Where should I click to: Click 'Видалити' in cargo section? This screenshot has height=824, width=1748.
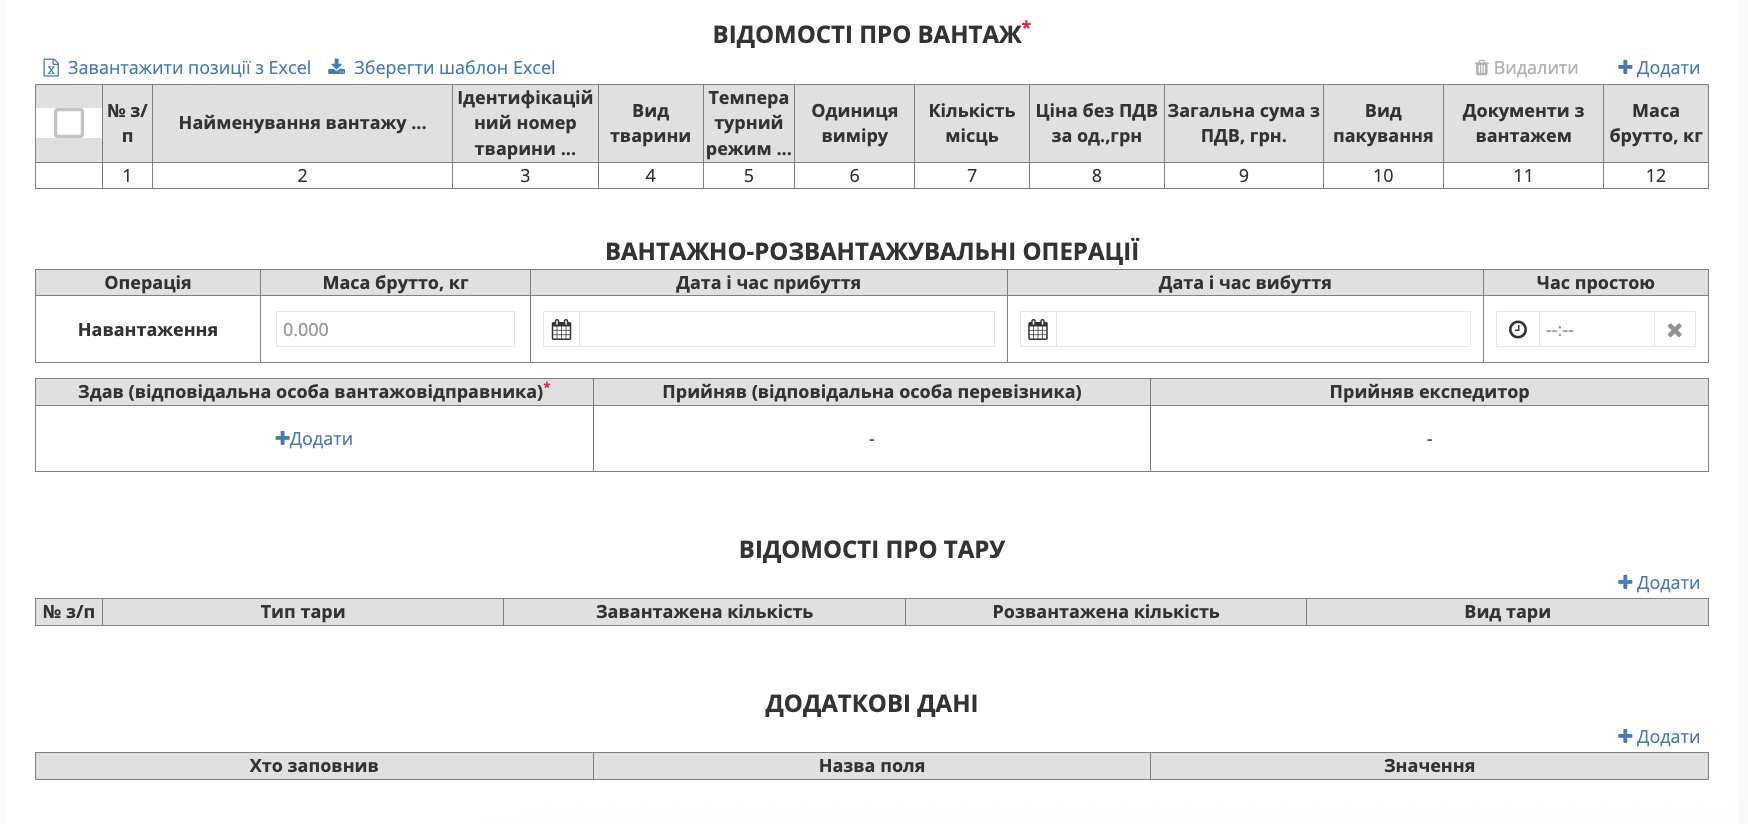pos(1526,68)
